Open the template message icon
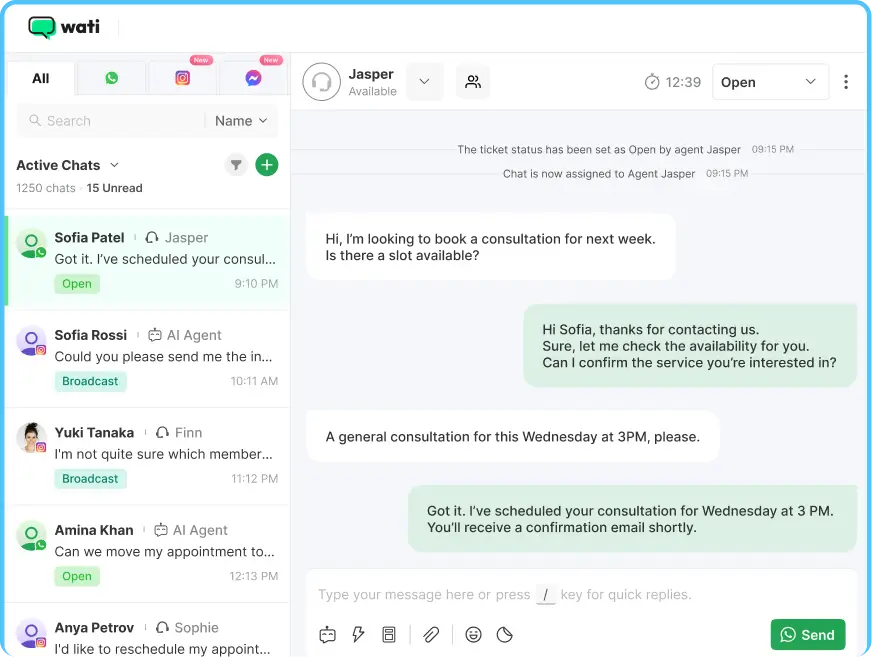The height and width of the screenshot is (657, 872). click(389, 635)
